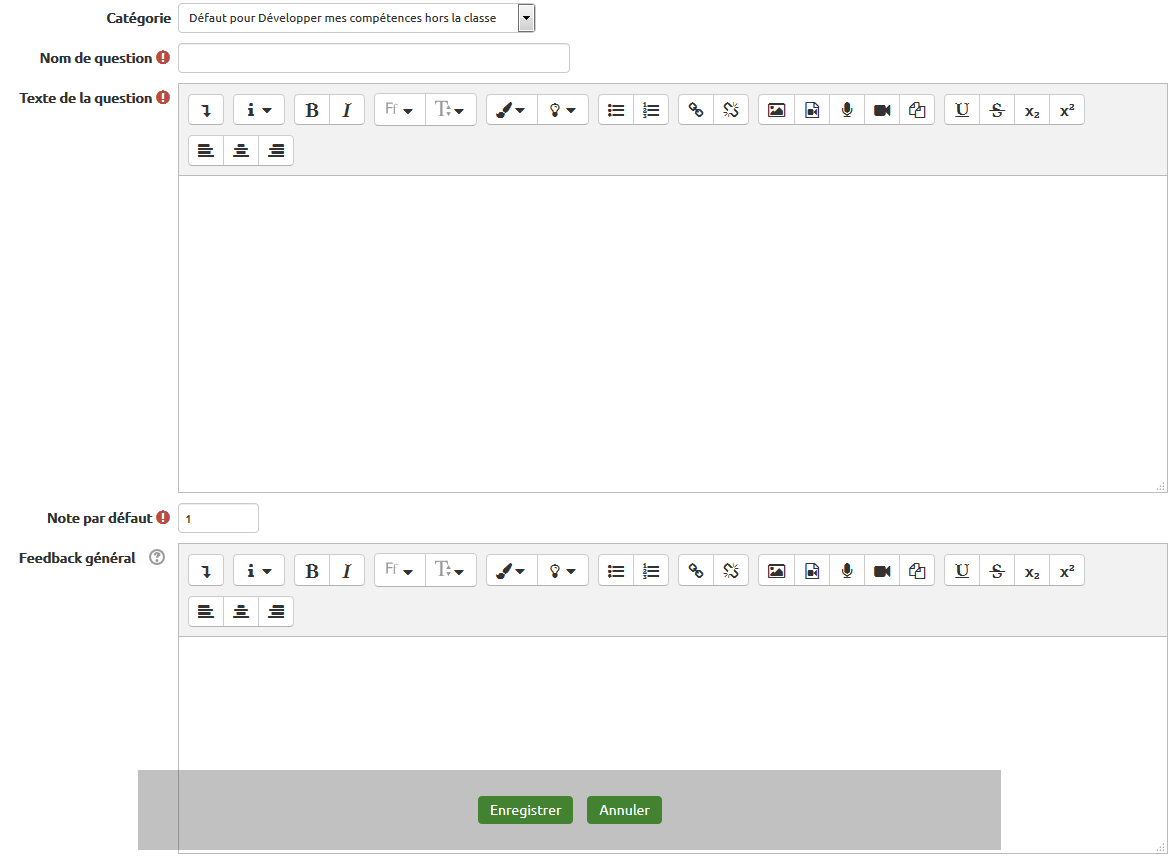
Task: Record audio in the Feedback général editor
Action: point(847,571)
